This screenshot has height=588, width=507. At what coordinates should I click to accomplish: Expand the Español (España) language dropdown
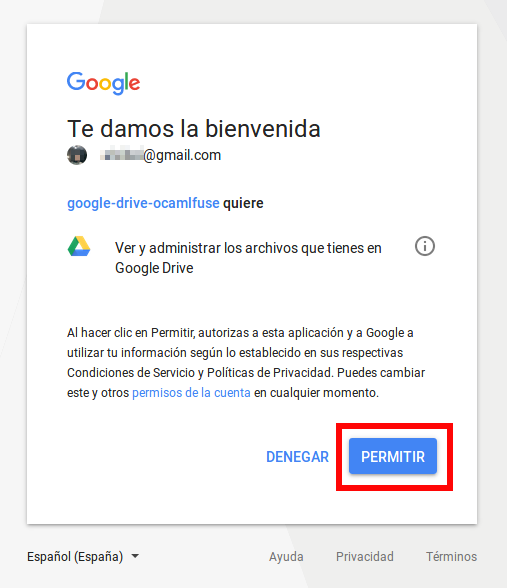click(83, 556)
